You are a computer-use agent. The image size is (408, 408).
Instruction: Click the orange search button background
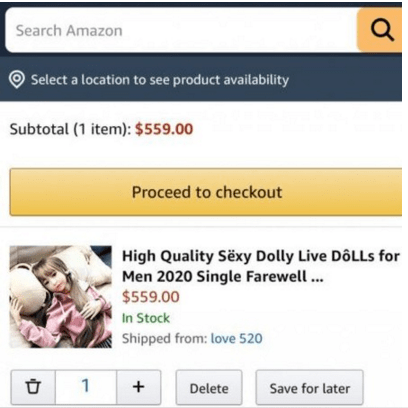pos(379,30)
